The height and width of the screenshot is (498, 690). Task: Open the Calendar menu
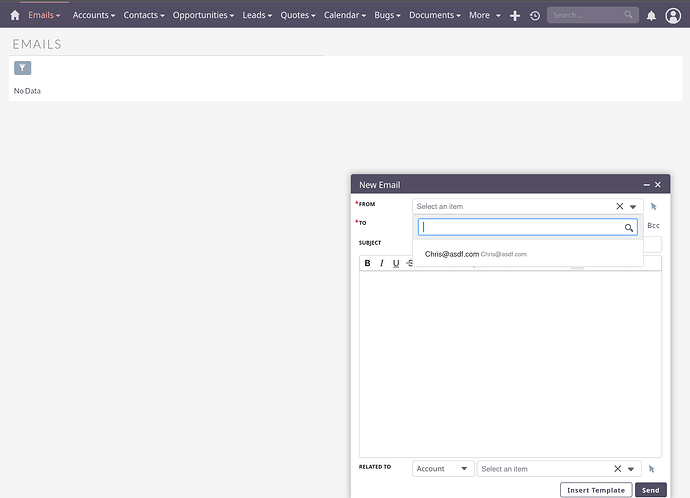point(345,15)
